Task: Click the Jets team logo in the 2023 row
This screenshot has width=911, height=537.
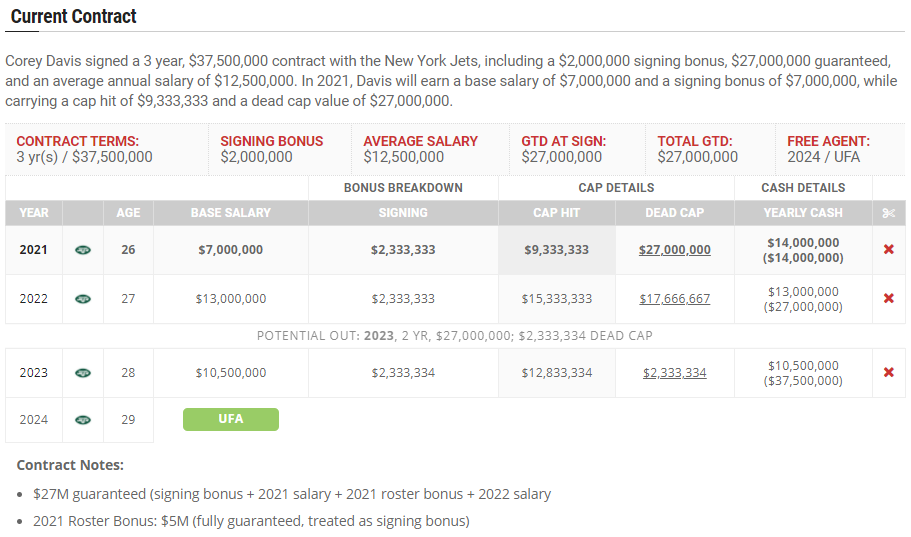Action: [83, 373]
